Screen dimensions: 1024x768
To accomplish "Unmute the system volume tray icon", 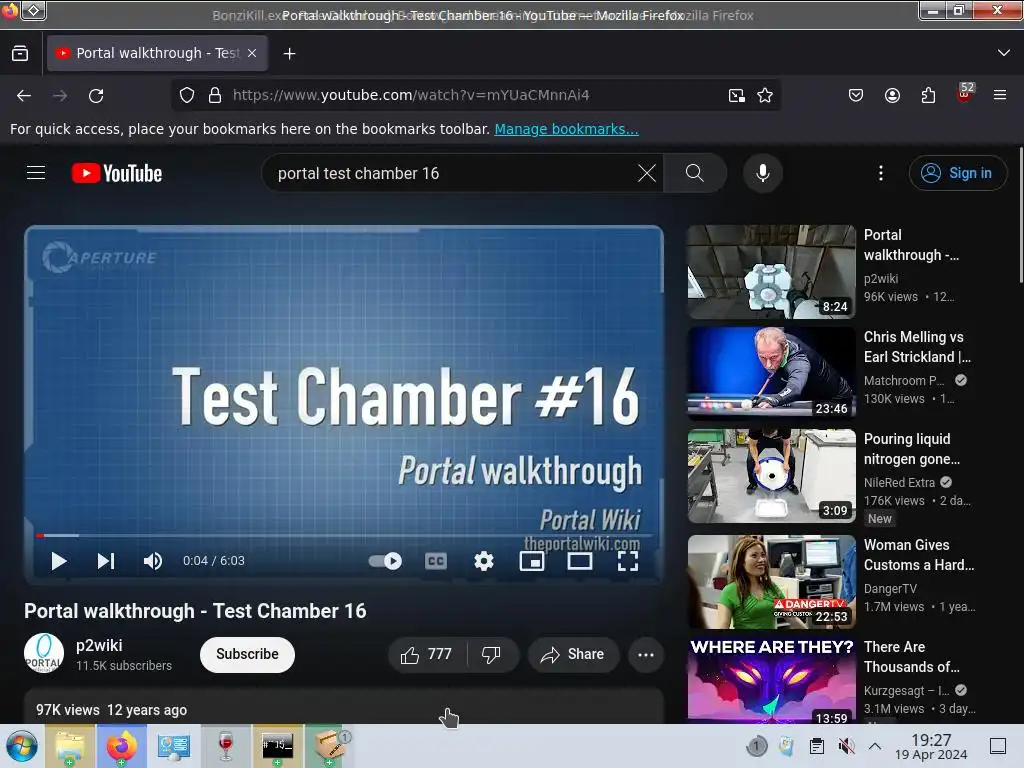I will click(x=846, y=746).
